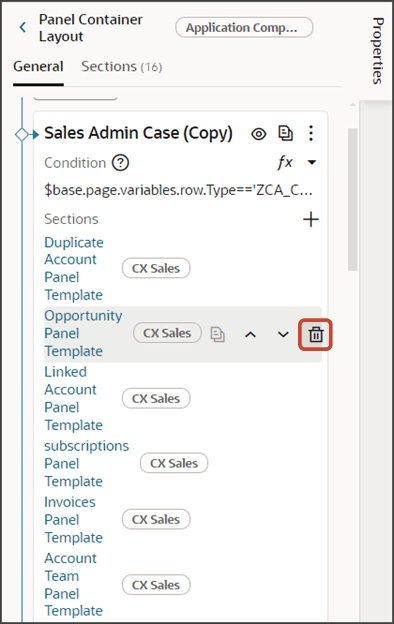The height and width of the screenshot is (624, 394).
Task: Move Opportunity Panel Template down
Action: click(x=283, y=335)
